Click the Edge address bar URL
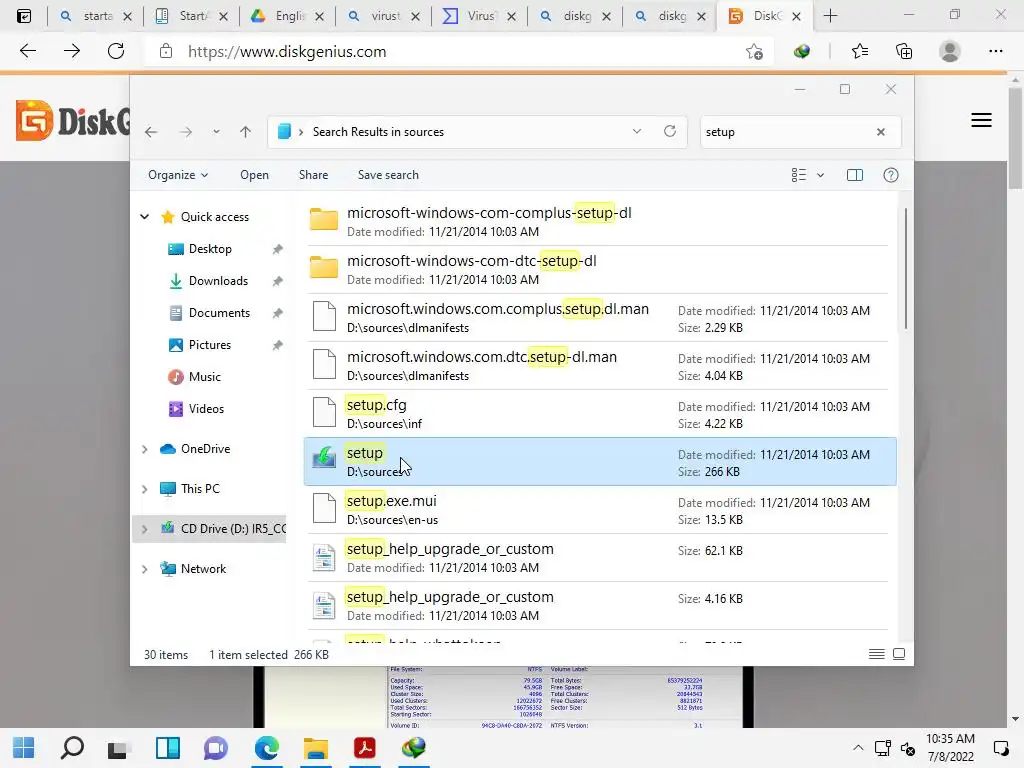1024x768 pixels. pos(287,52)
